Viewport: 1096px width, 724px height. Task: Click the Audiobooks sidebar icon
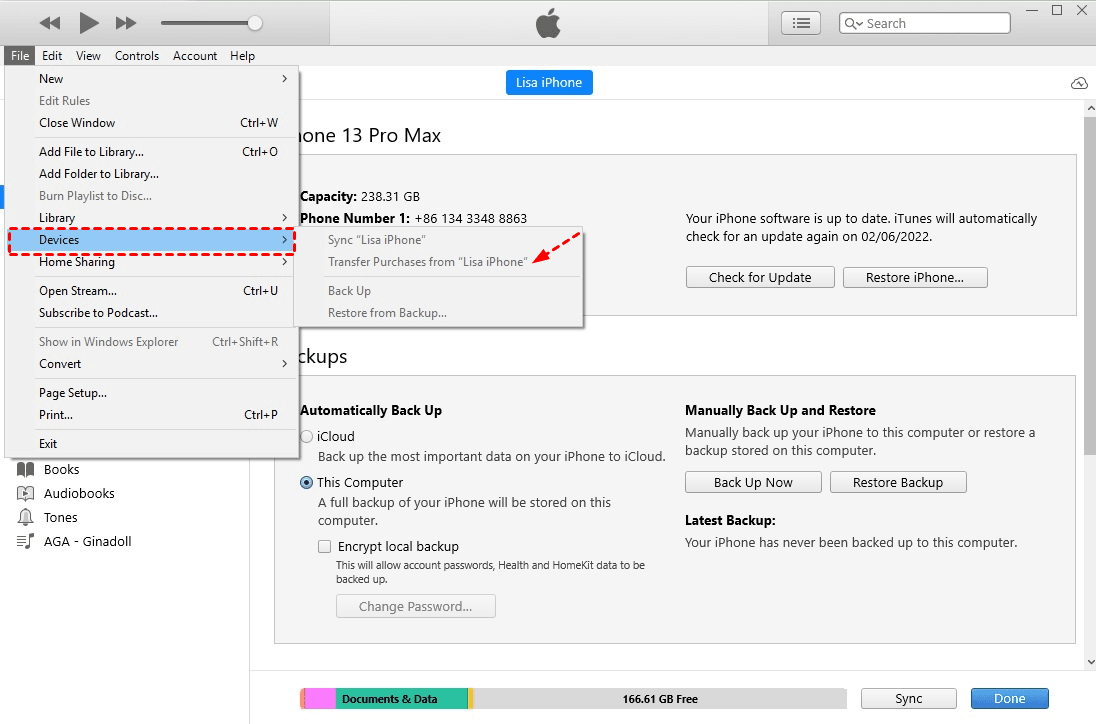click(25, 493)
